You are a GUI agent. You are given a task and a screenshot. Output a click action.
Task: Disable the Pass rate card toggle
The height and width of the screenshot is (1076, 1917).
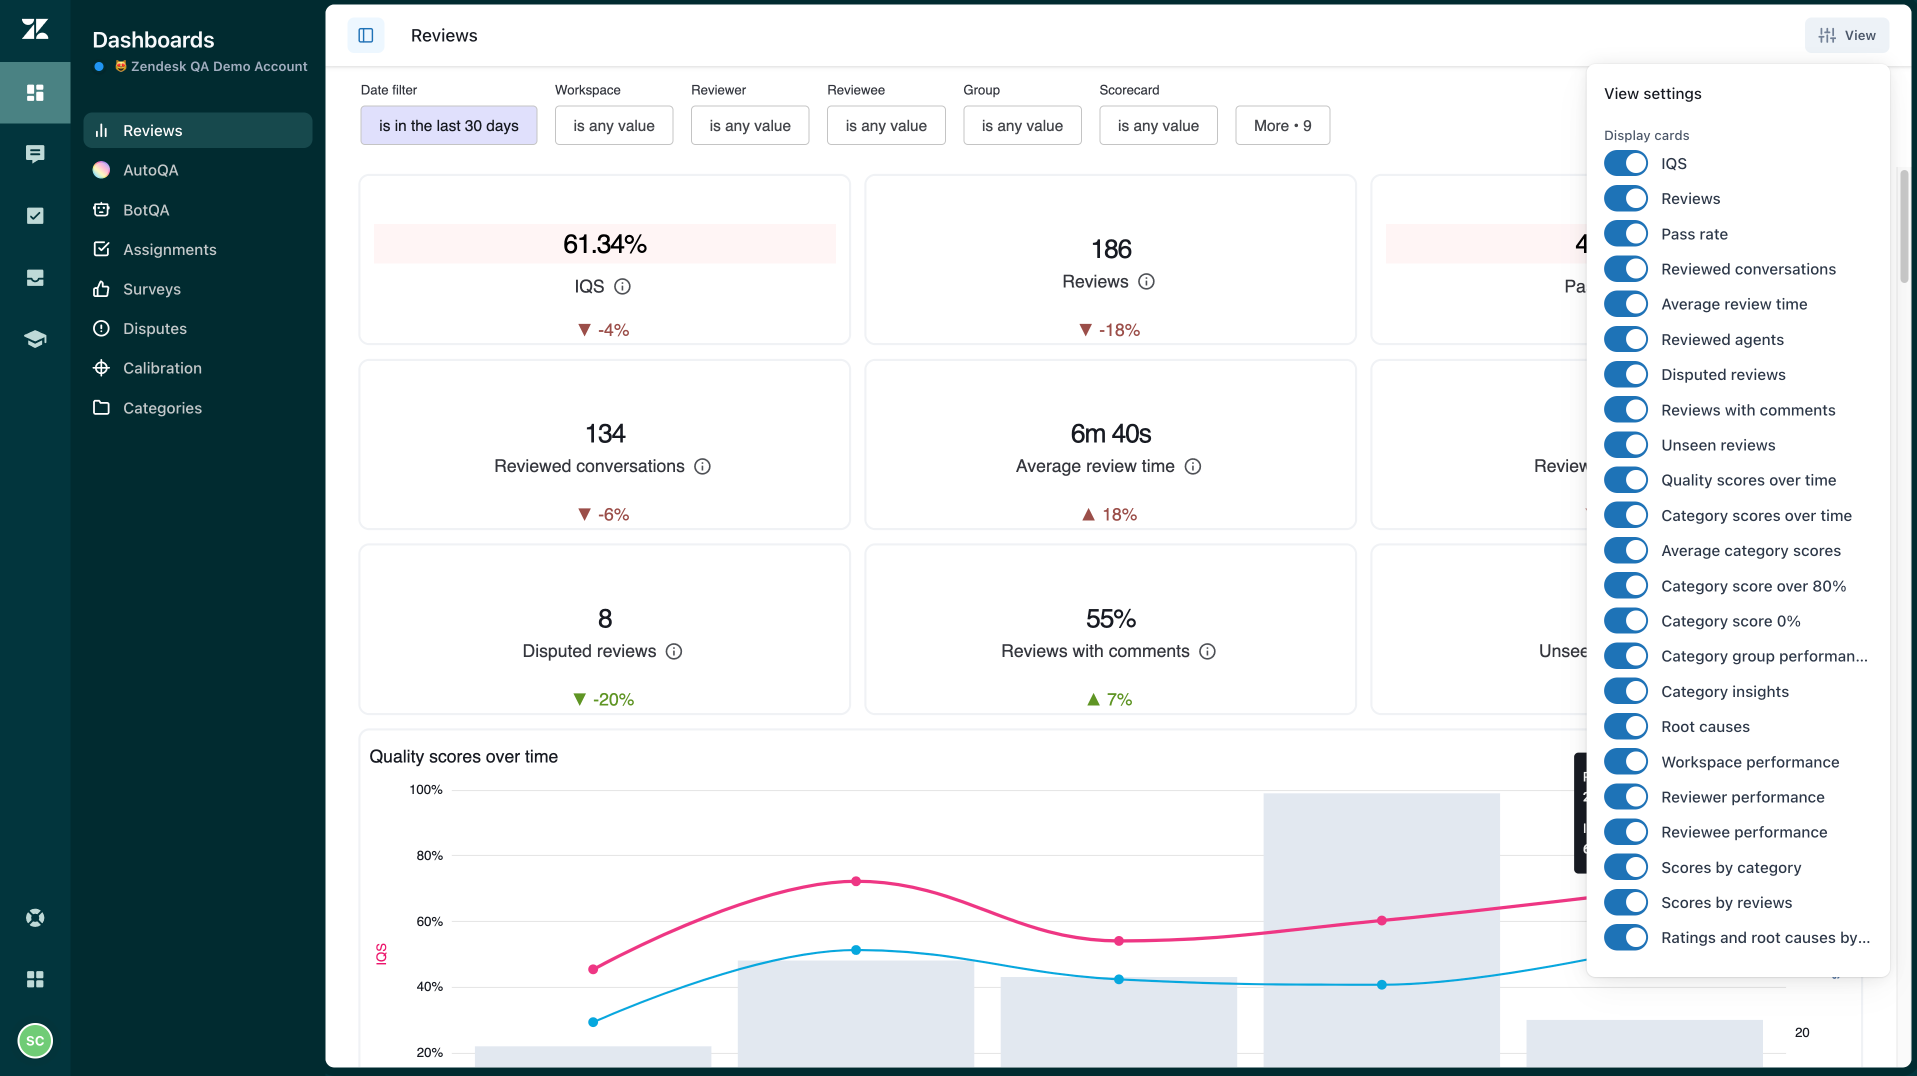tap(1626, 233)
